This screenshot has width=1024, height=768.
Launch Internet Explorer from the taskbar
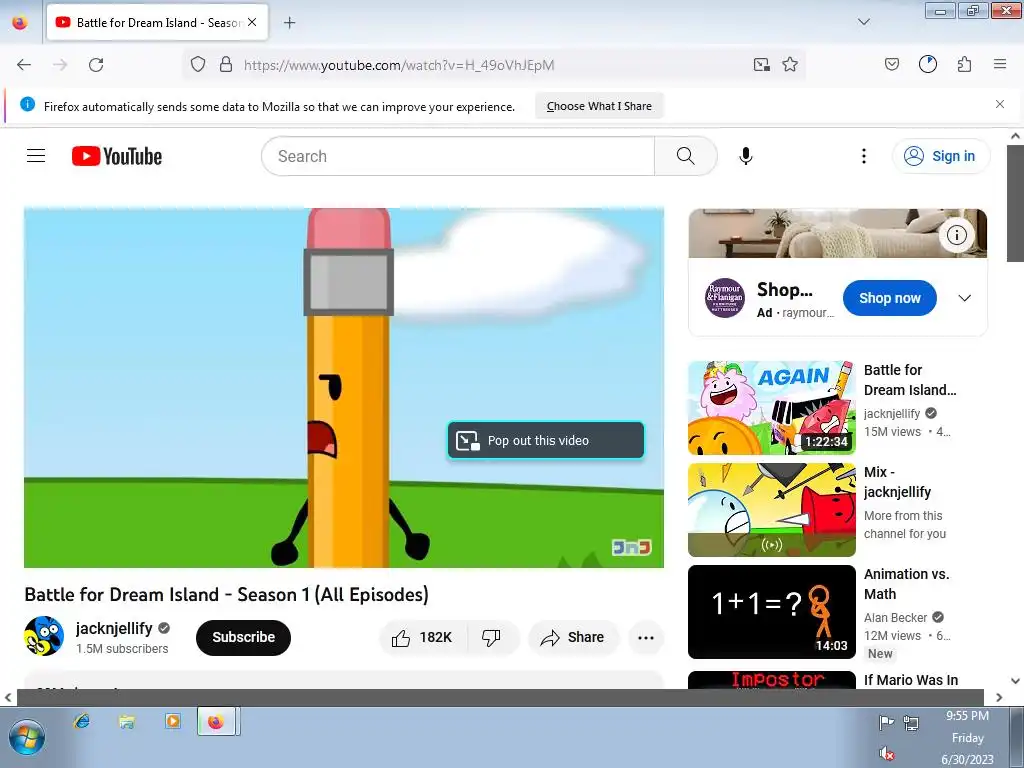coord(82,721)
